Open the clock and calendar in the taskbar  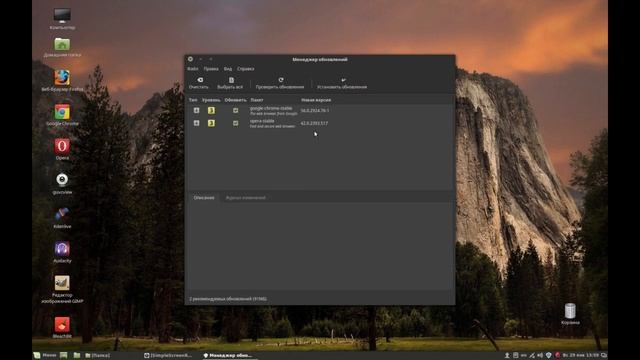tap(580, 356)
